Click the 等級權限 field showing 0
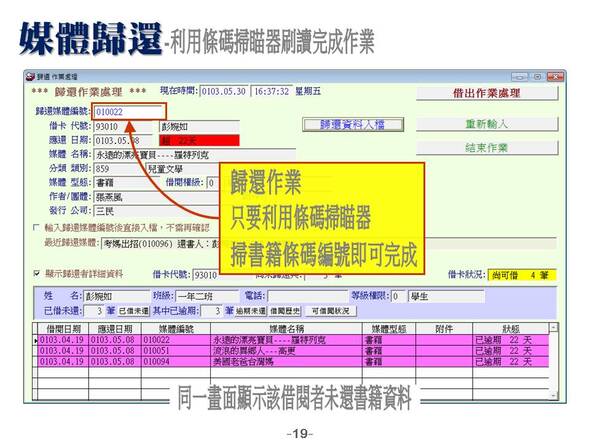 tap(398, 296)
